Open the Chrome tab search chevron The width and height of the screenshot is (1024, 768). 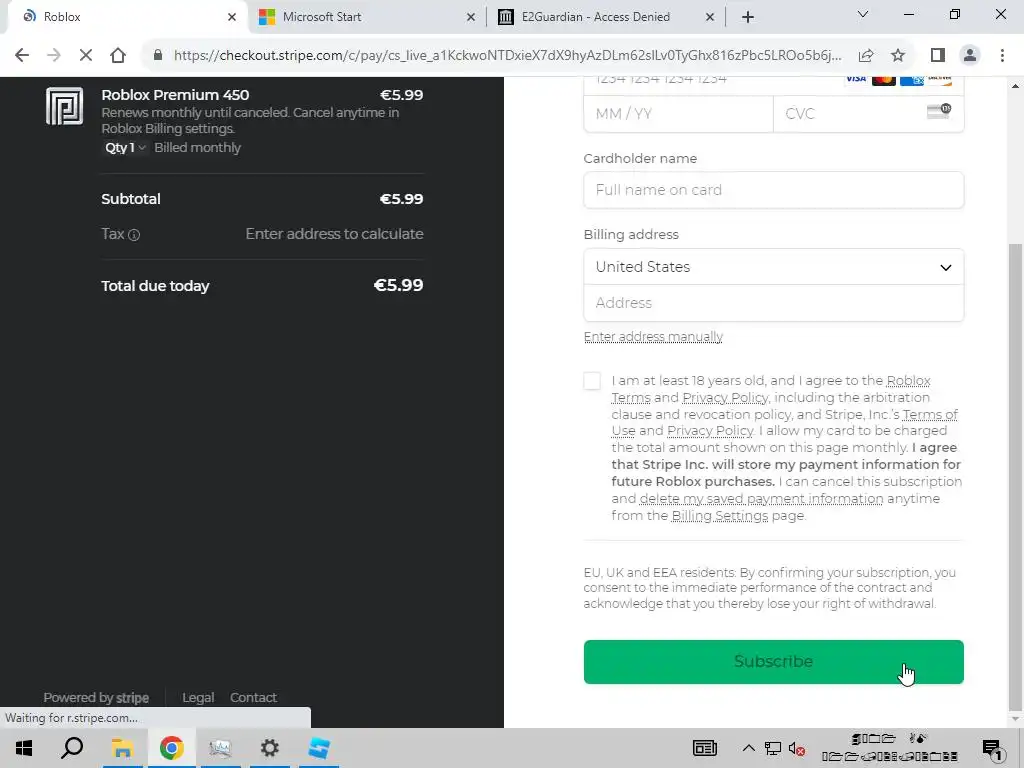click(x=863, y=15)
